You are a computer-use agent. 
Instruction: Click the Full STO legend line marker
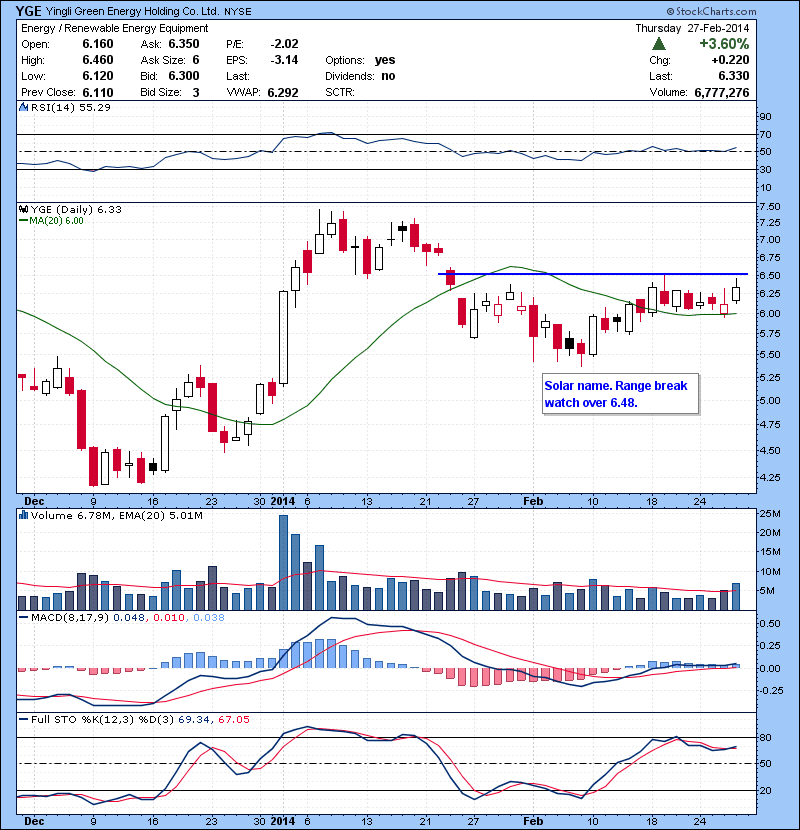click(23, 719)
